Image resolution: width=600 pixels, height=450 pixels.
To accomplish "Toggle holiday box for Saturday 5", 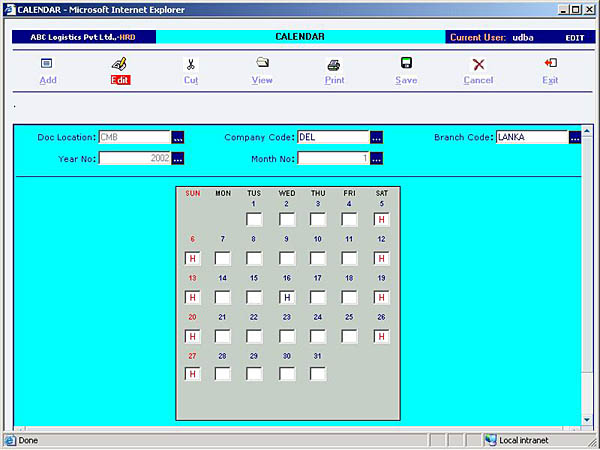I will (x=381, y=219).
